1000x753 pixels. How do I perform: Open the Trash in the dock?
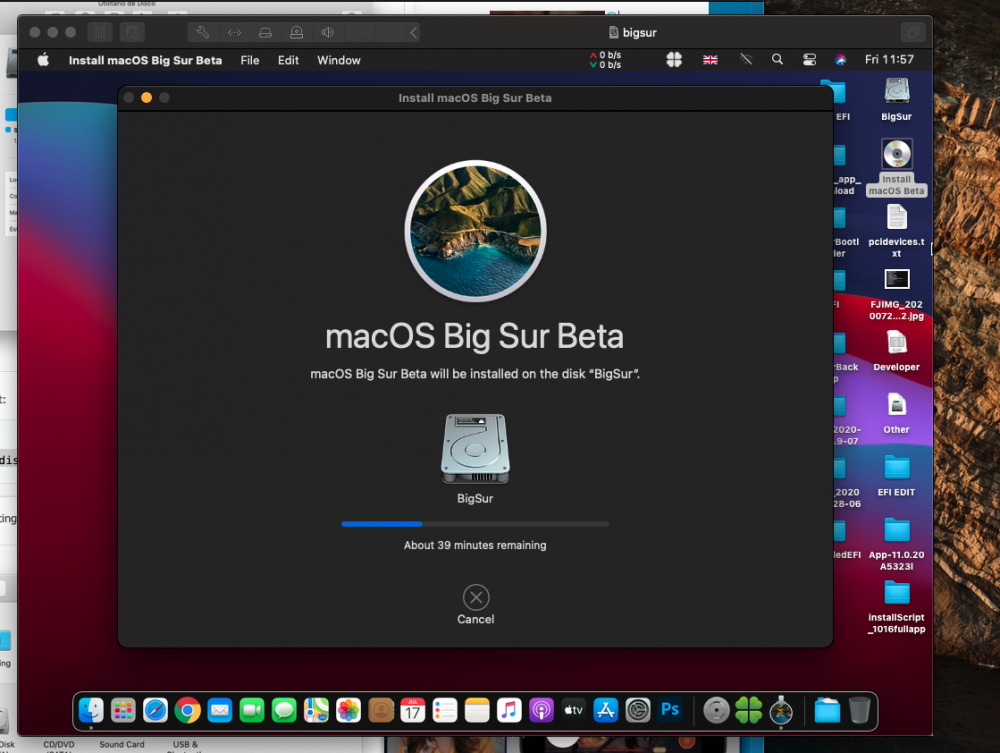point(859,710)
